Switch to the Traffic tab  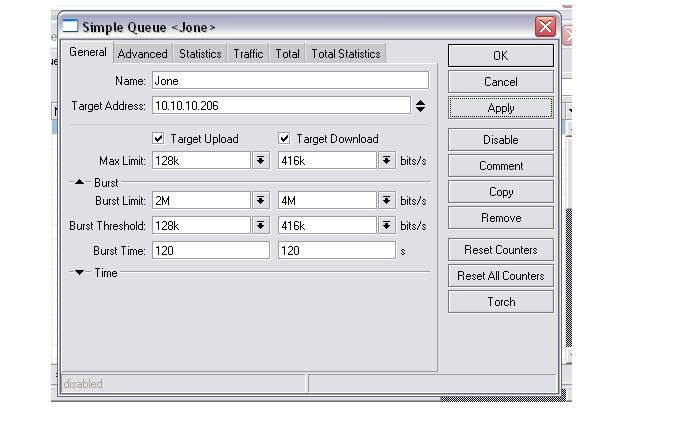pyautogui.click(x=248, y=54)
